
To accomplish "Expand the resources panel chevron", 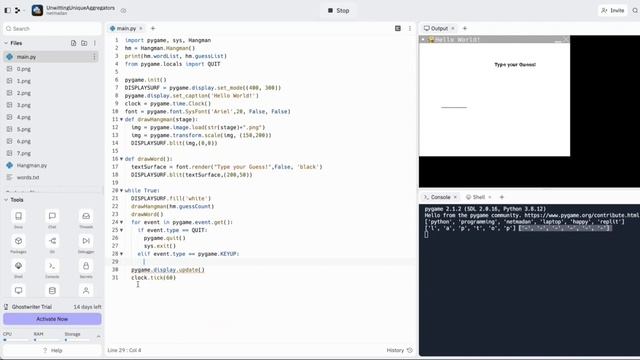I will [x=98, y=336].
